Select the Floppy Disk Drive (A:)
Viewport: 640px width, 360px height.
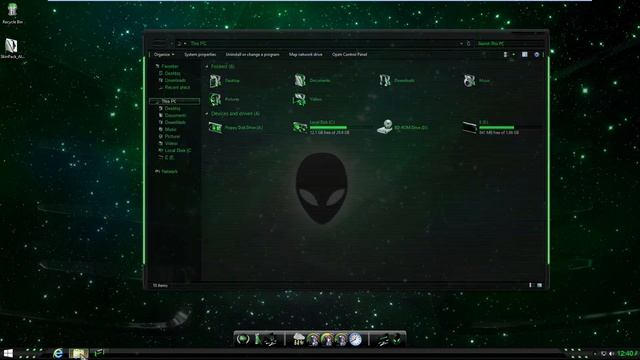click(236, 128)
